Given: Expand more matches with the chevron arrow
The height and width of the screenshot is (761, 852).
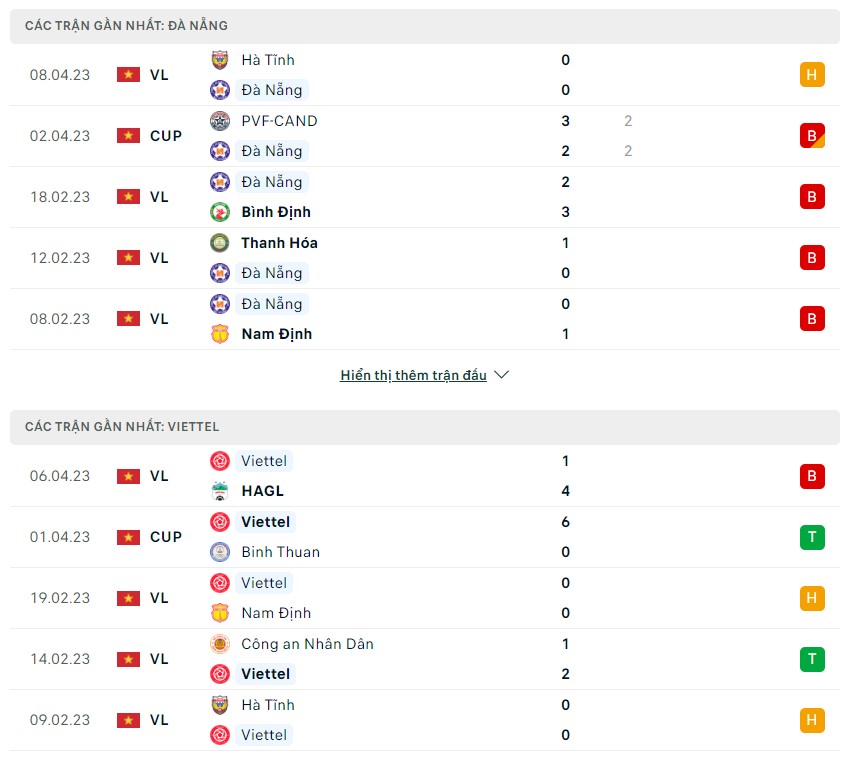Looking at the screenshot, I should (x=502, y=375).
